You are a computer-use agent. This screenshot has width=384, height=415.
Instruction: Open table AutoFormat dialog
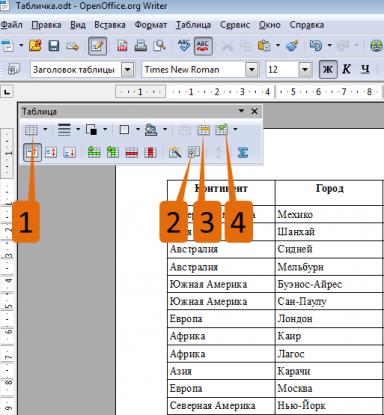tap(175, 153)
